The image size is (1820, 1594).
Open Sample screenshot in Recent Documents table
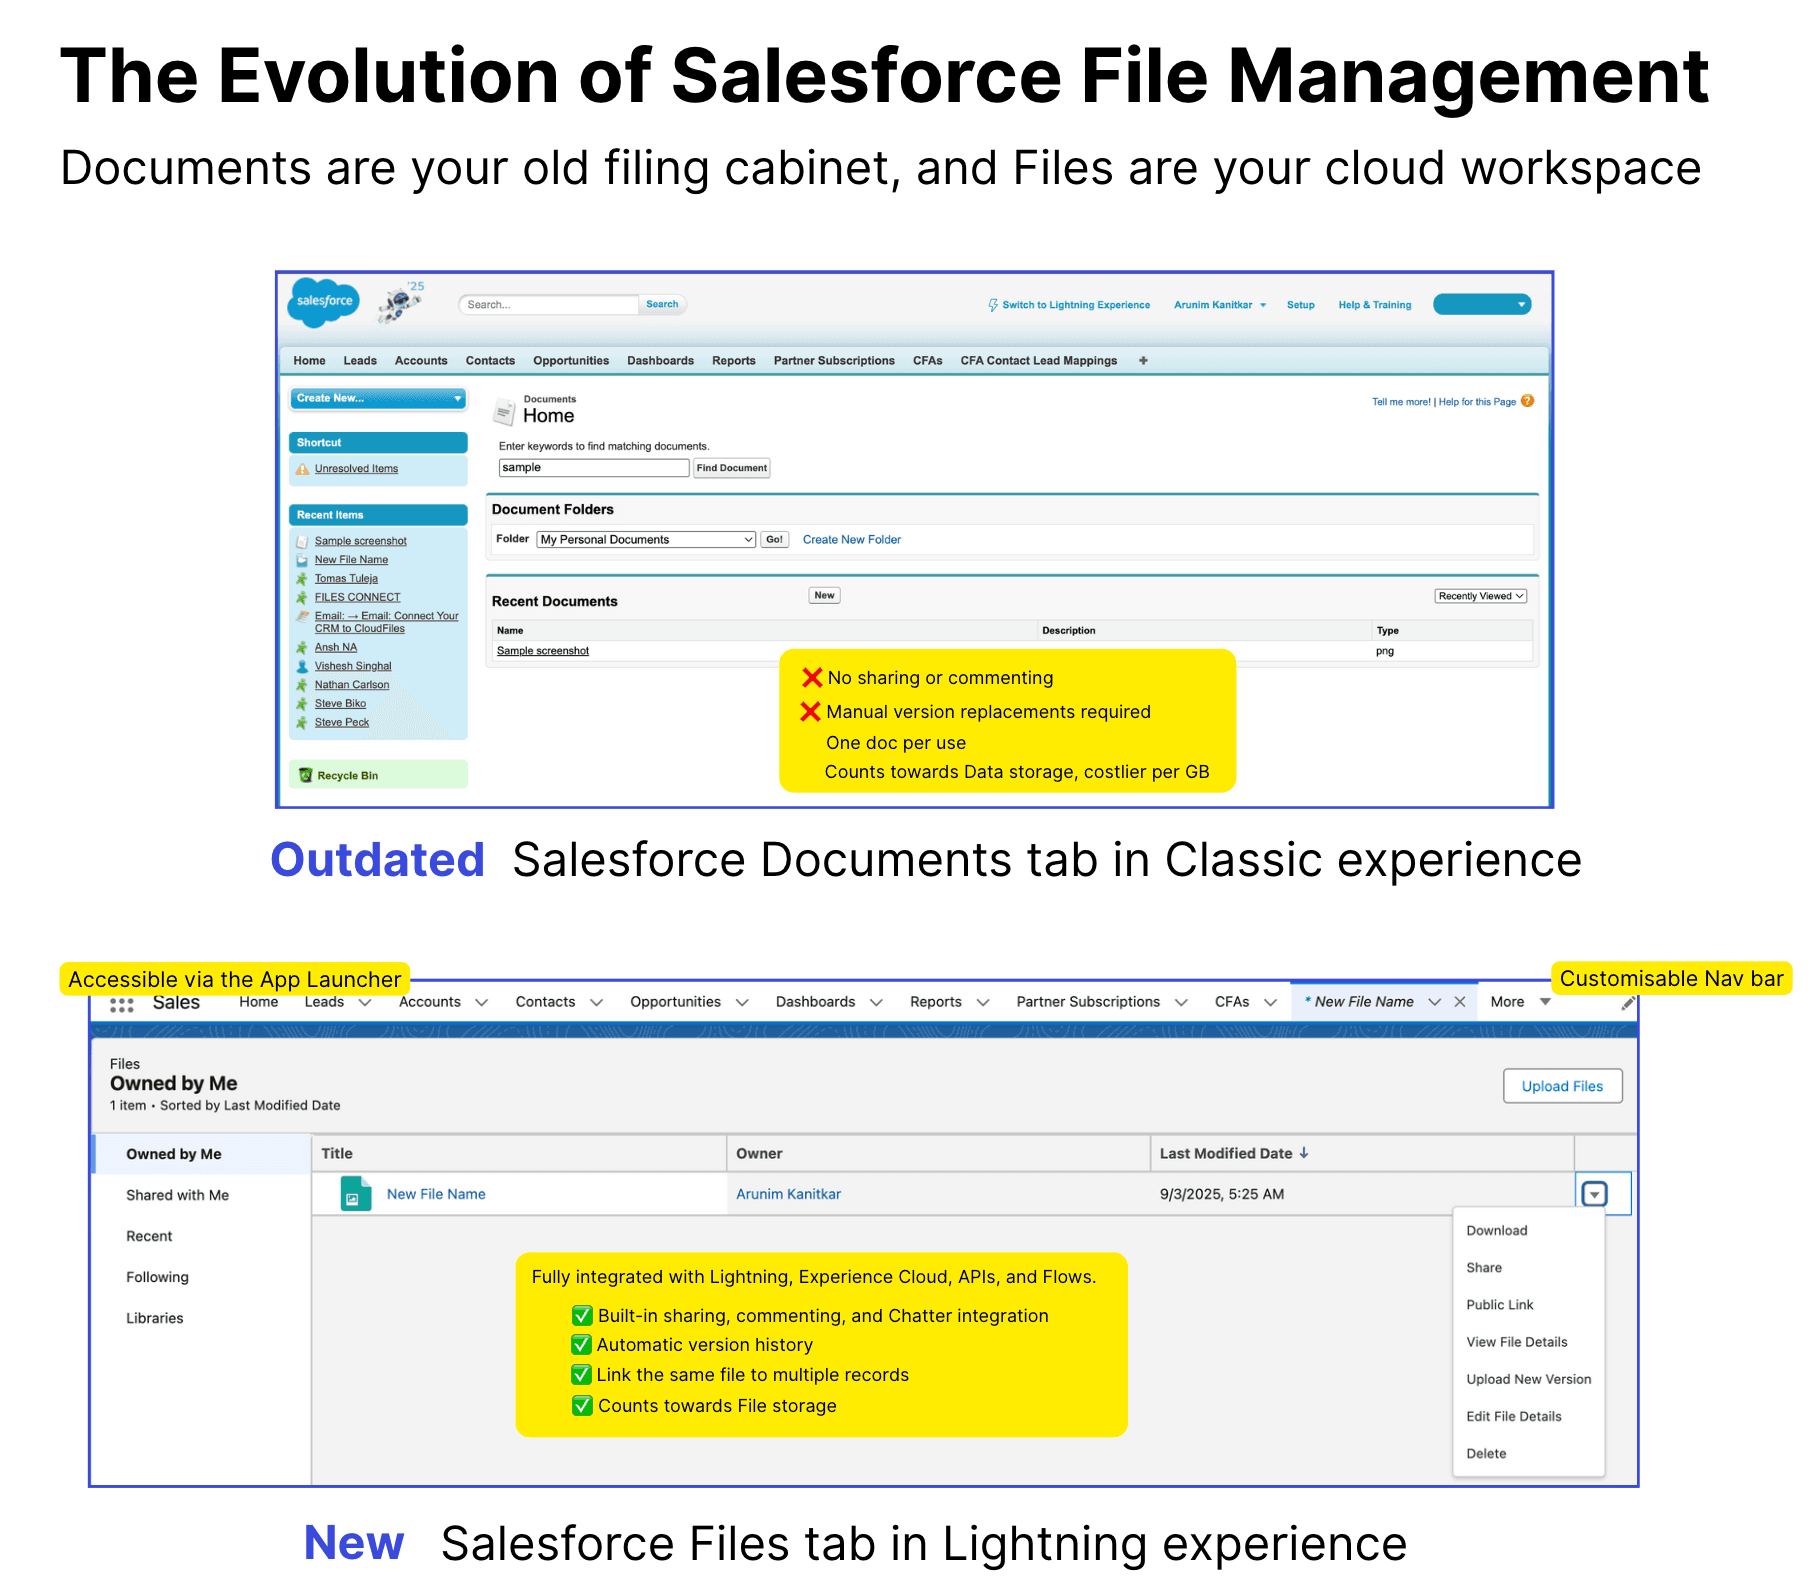(x=543, y=651)
